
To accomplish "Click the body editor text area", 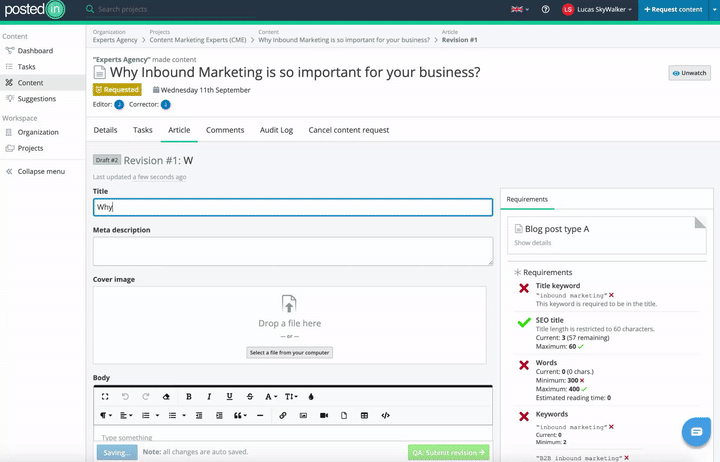I will pyautogui.click(x=293, y=434).
